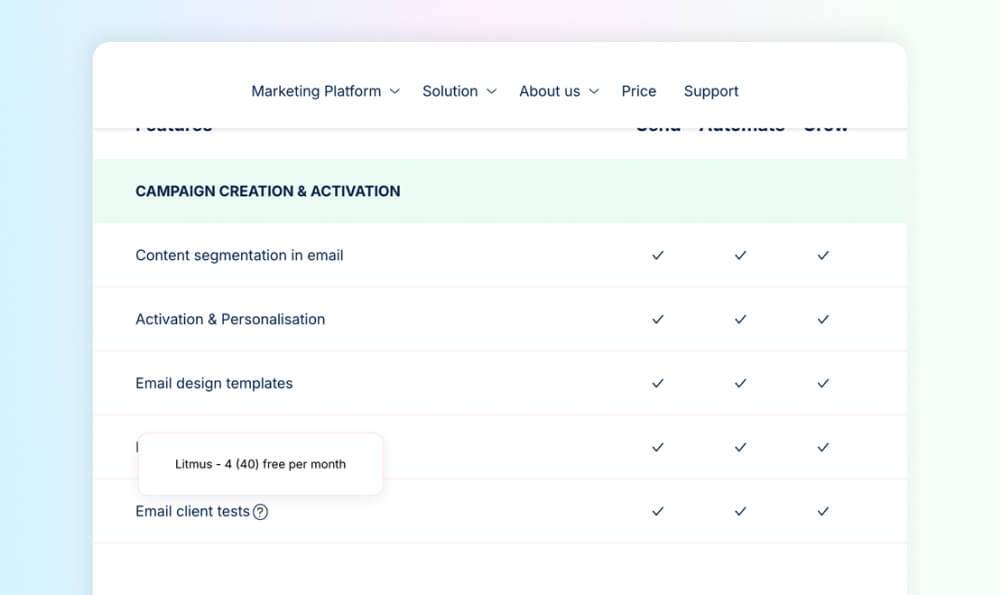
Task: Click the Grow checkmark for Email design templates
Action: (x=822, y=383)
